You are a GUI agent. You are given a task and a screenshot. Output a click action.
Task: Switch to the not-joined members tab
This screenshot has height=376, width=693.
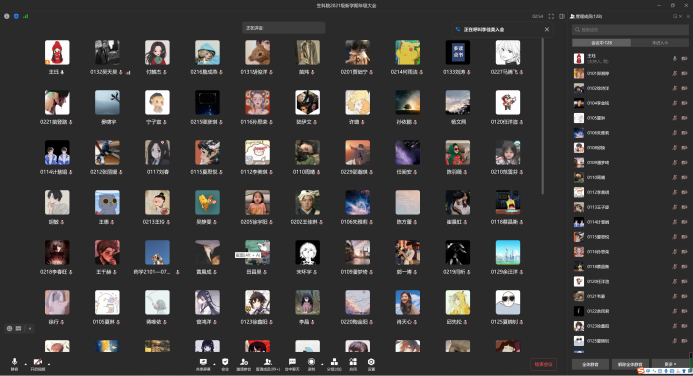[659, 43]
